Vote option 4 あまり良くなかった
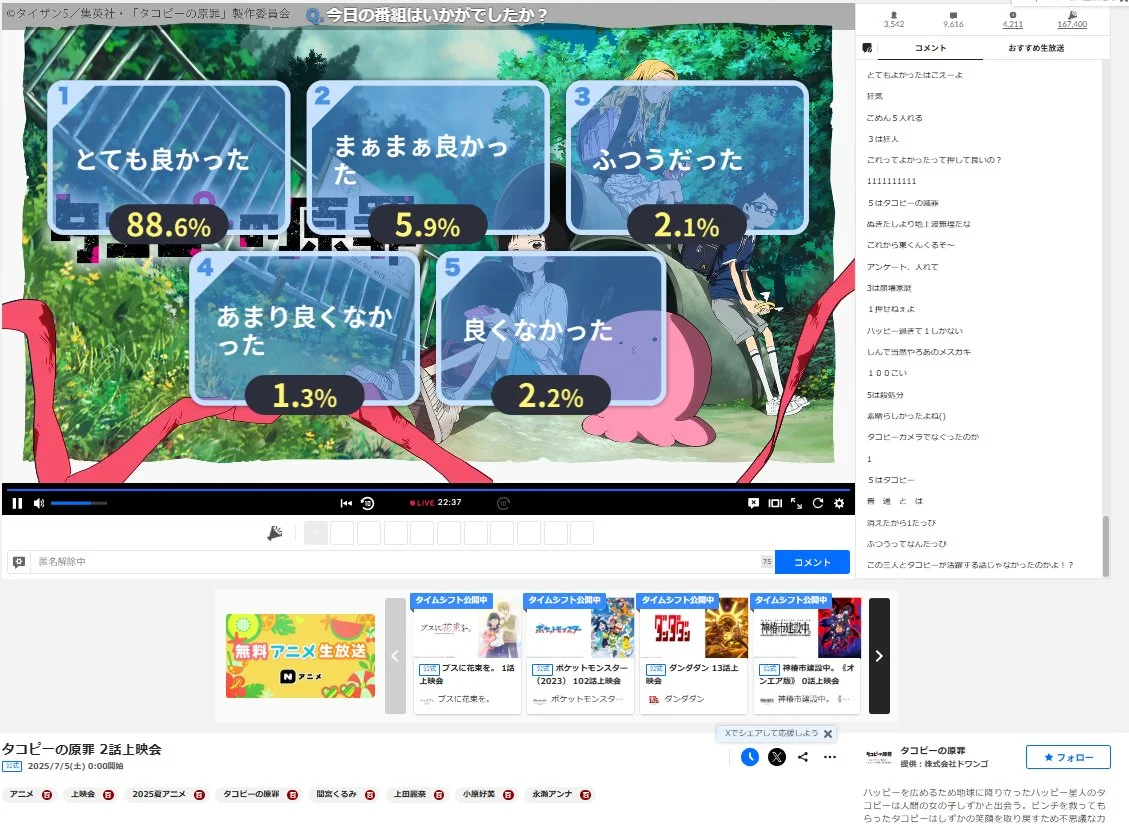1129x824 pixels. click(x=305, y=328)
